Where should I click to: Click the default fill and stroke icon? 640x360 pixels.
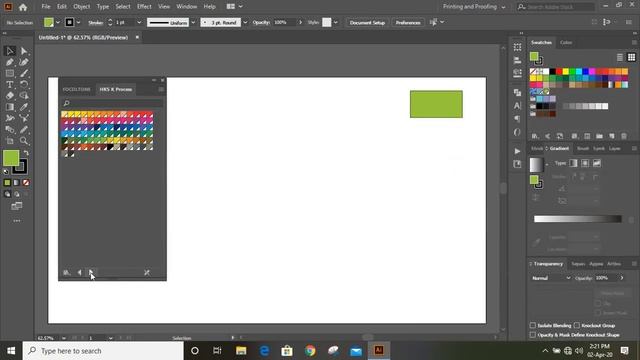click(6, 171)
